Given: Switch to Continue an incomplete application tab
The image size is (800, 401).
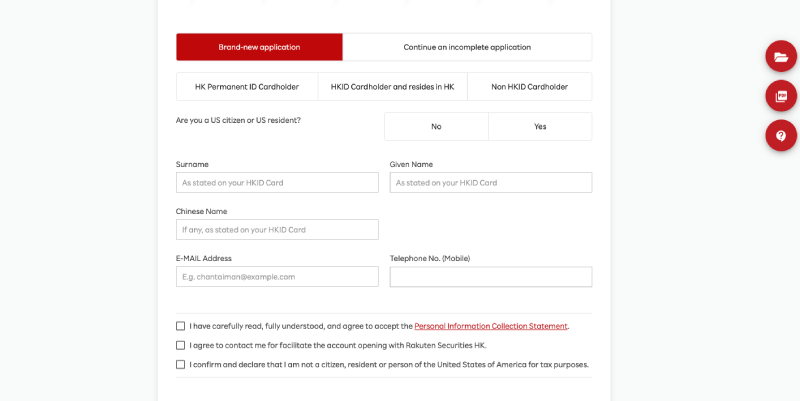Looking at the screenshot, I should pos(467,47).
